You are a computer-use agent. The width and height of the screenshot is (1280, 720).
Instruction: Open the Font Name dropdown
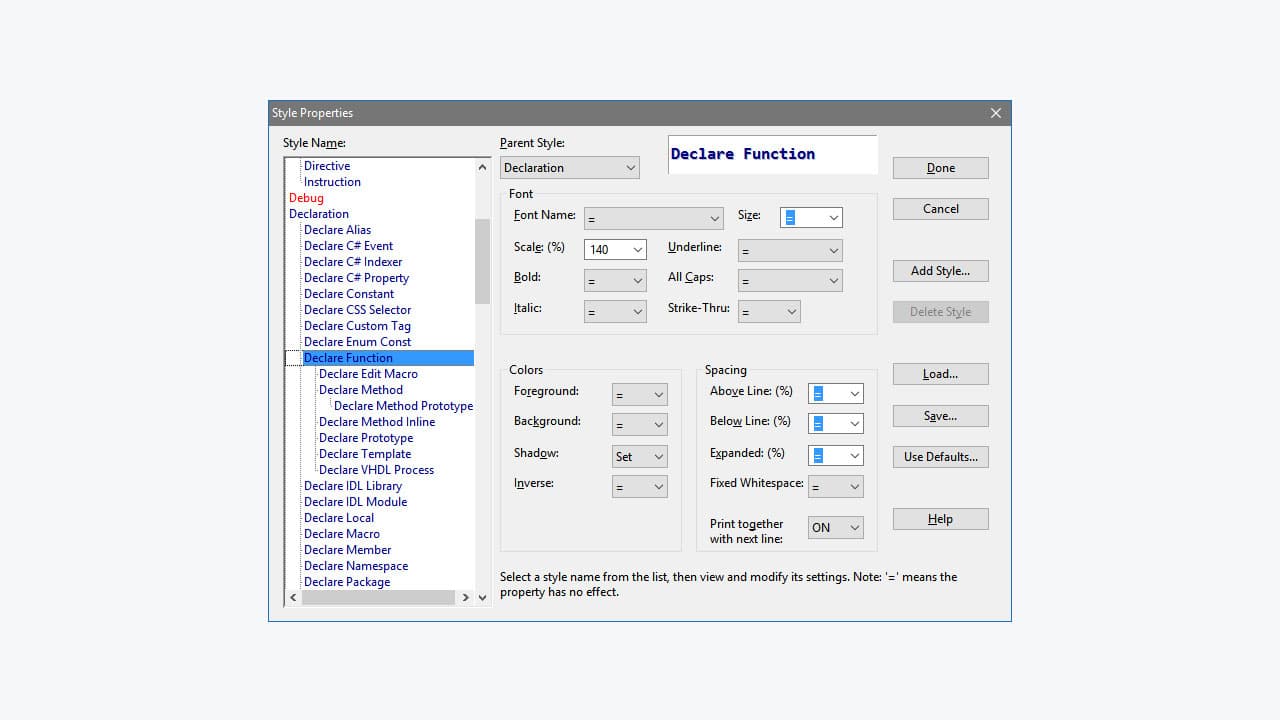(x=654, y=217)
